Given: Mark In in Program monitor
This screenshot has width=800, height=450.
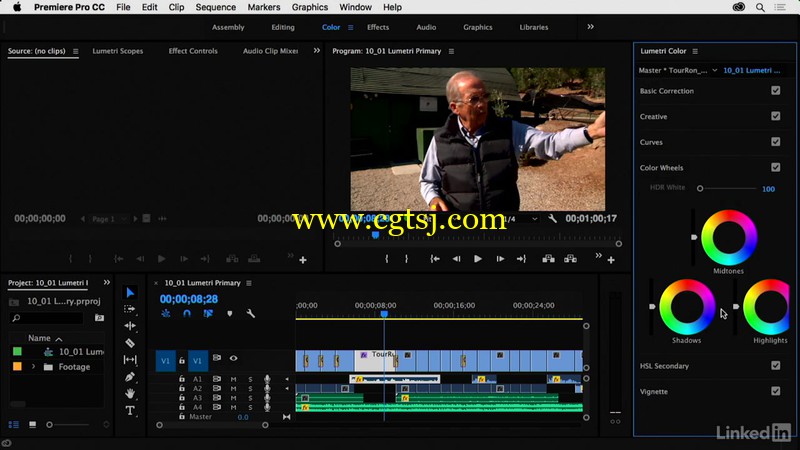Looking at the screenshot, I should point(387,259).
